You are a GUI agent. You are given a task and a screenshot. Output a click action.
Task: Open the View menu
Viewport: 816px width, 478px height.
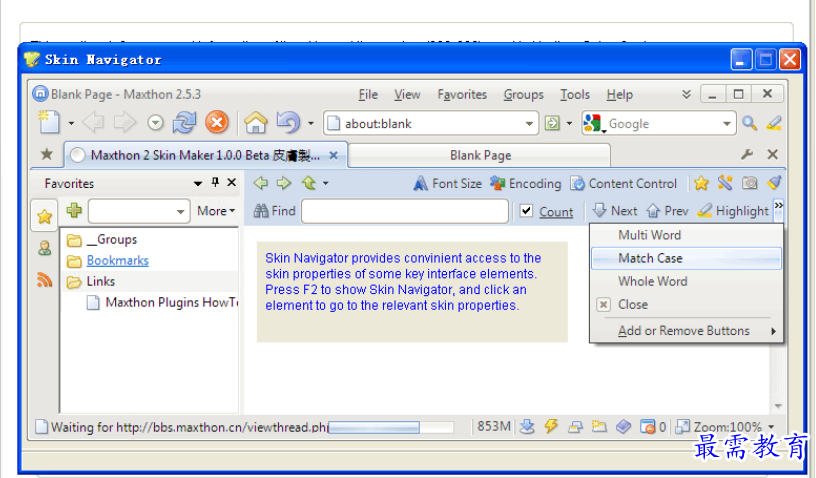click(x=407, y=95)
